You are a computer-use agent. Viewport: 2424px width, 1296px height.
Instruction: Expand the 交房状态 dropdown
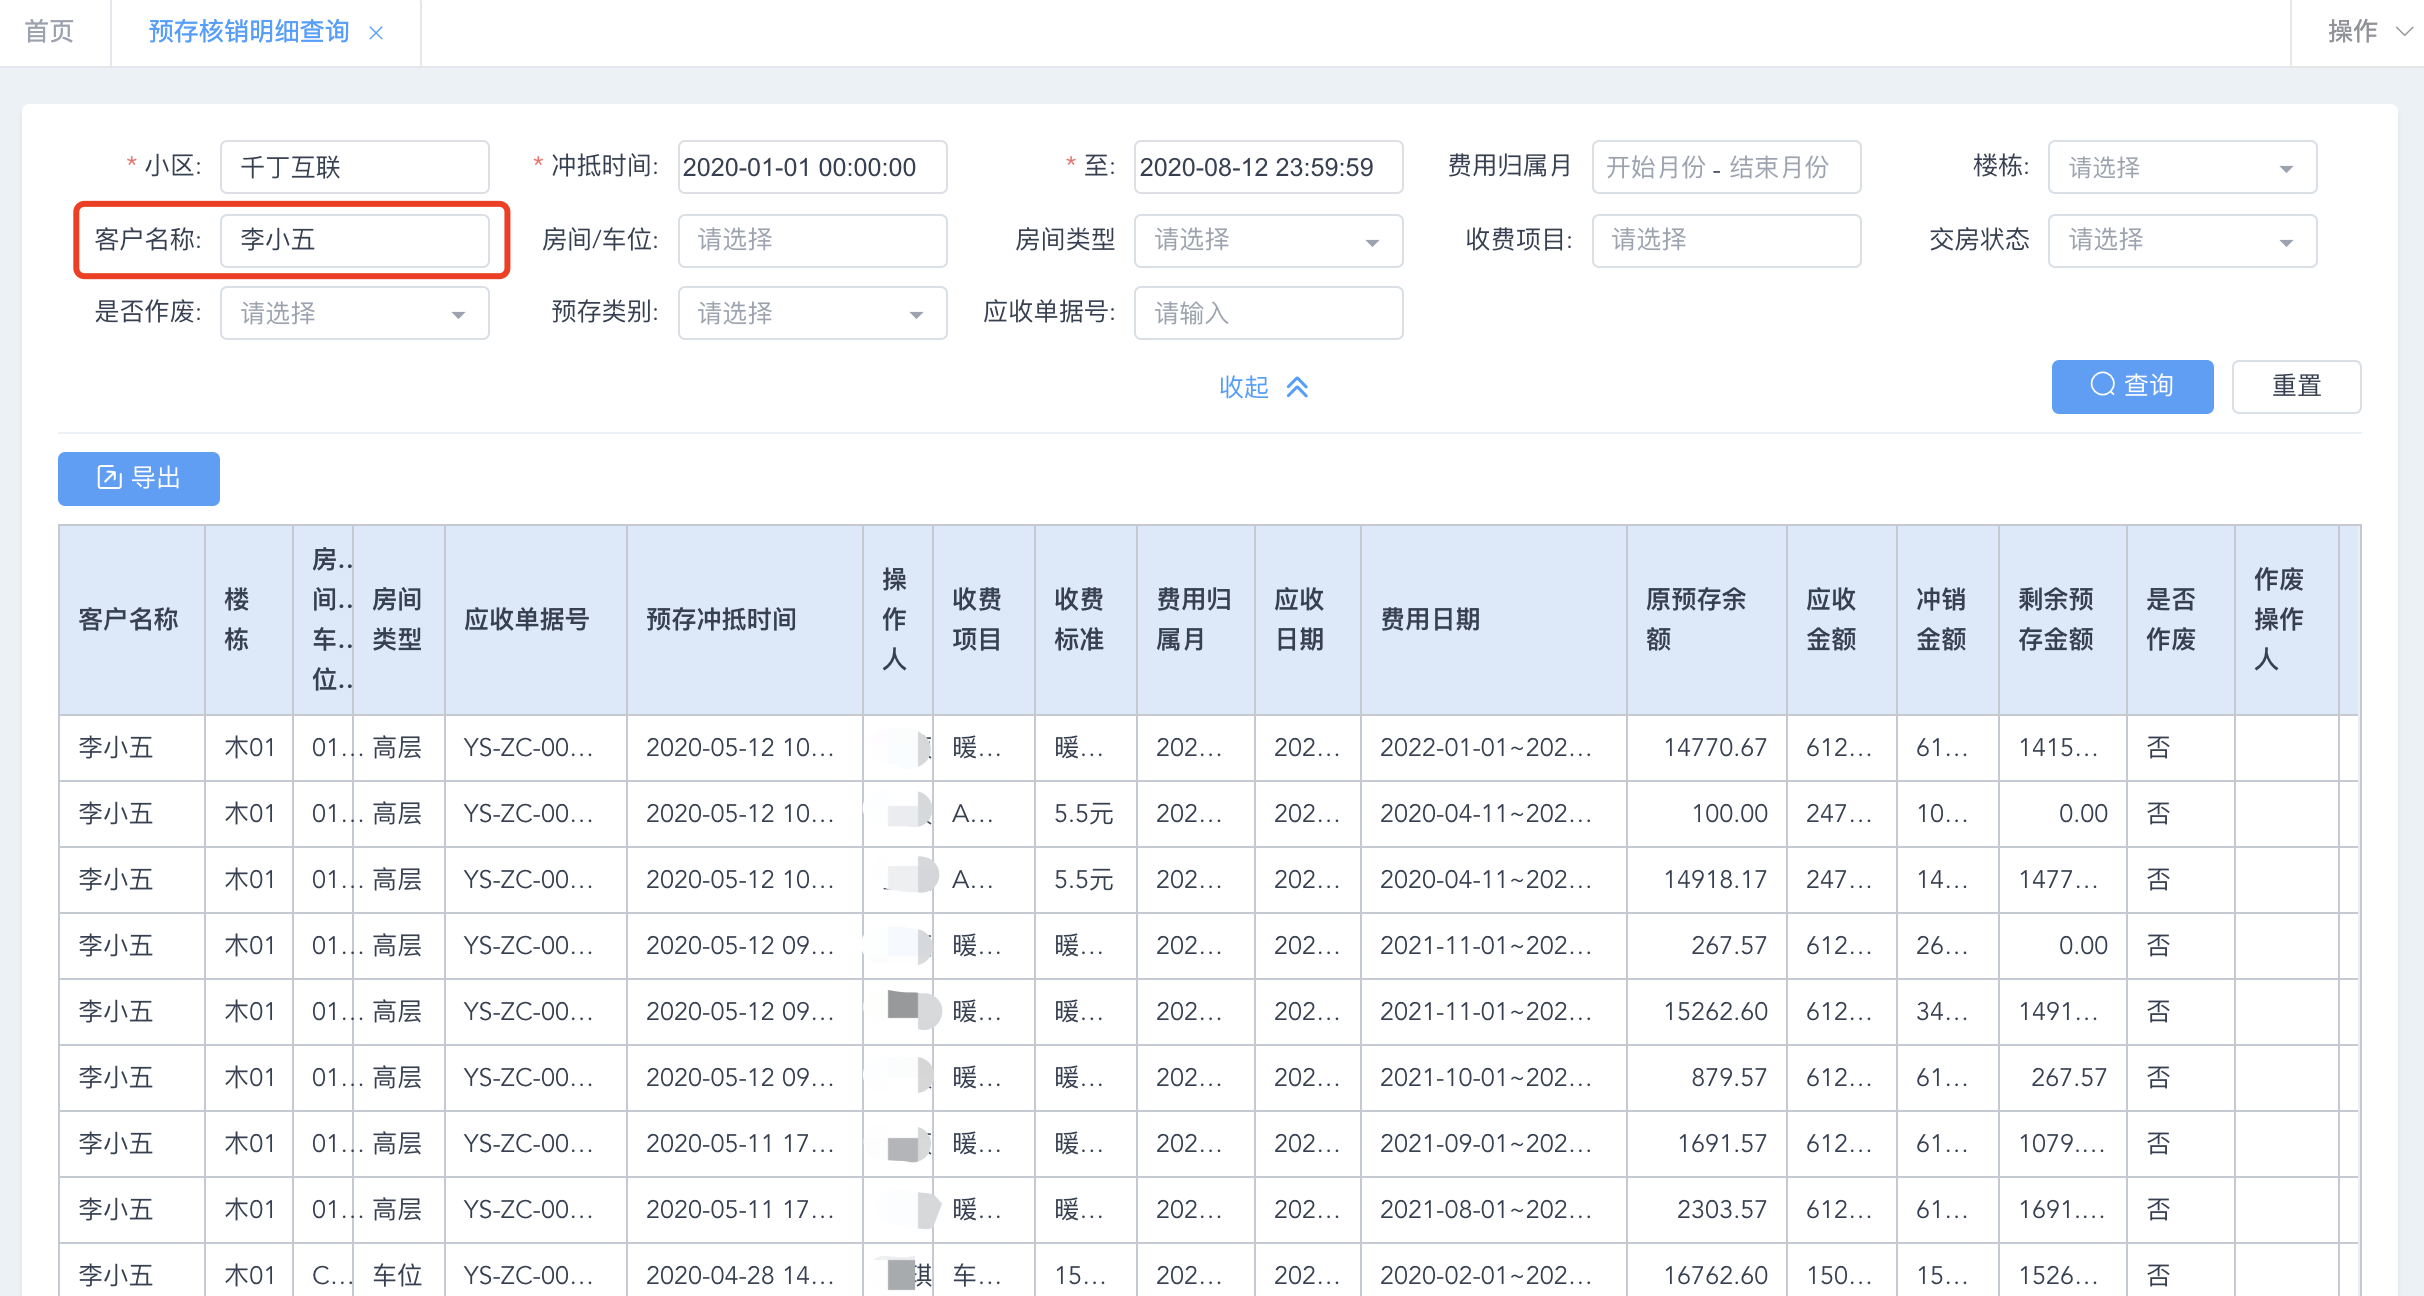click(x=2182, y=240)
